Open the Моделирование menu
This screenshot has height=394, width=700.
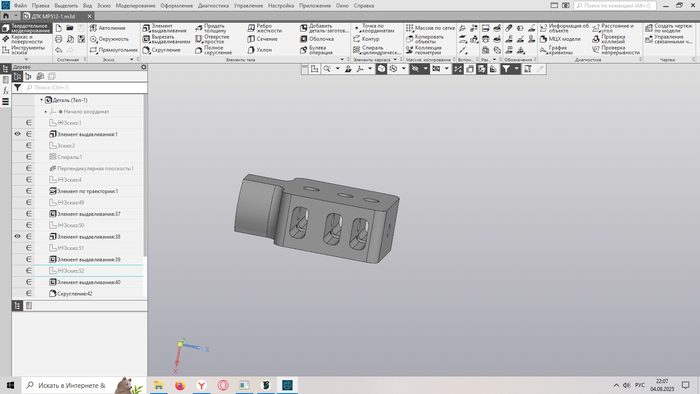(x=136, y=6)
